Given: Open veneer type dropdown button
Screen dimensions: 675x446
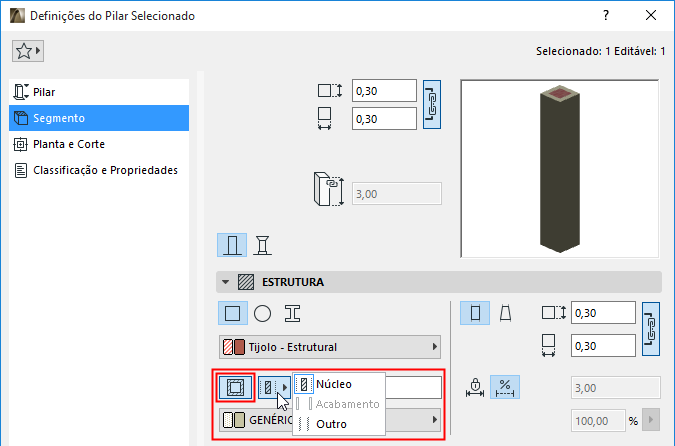Looking at the screenshot, I should [274, 387].
